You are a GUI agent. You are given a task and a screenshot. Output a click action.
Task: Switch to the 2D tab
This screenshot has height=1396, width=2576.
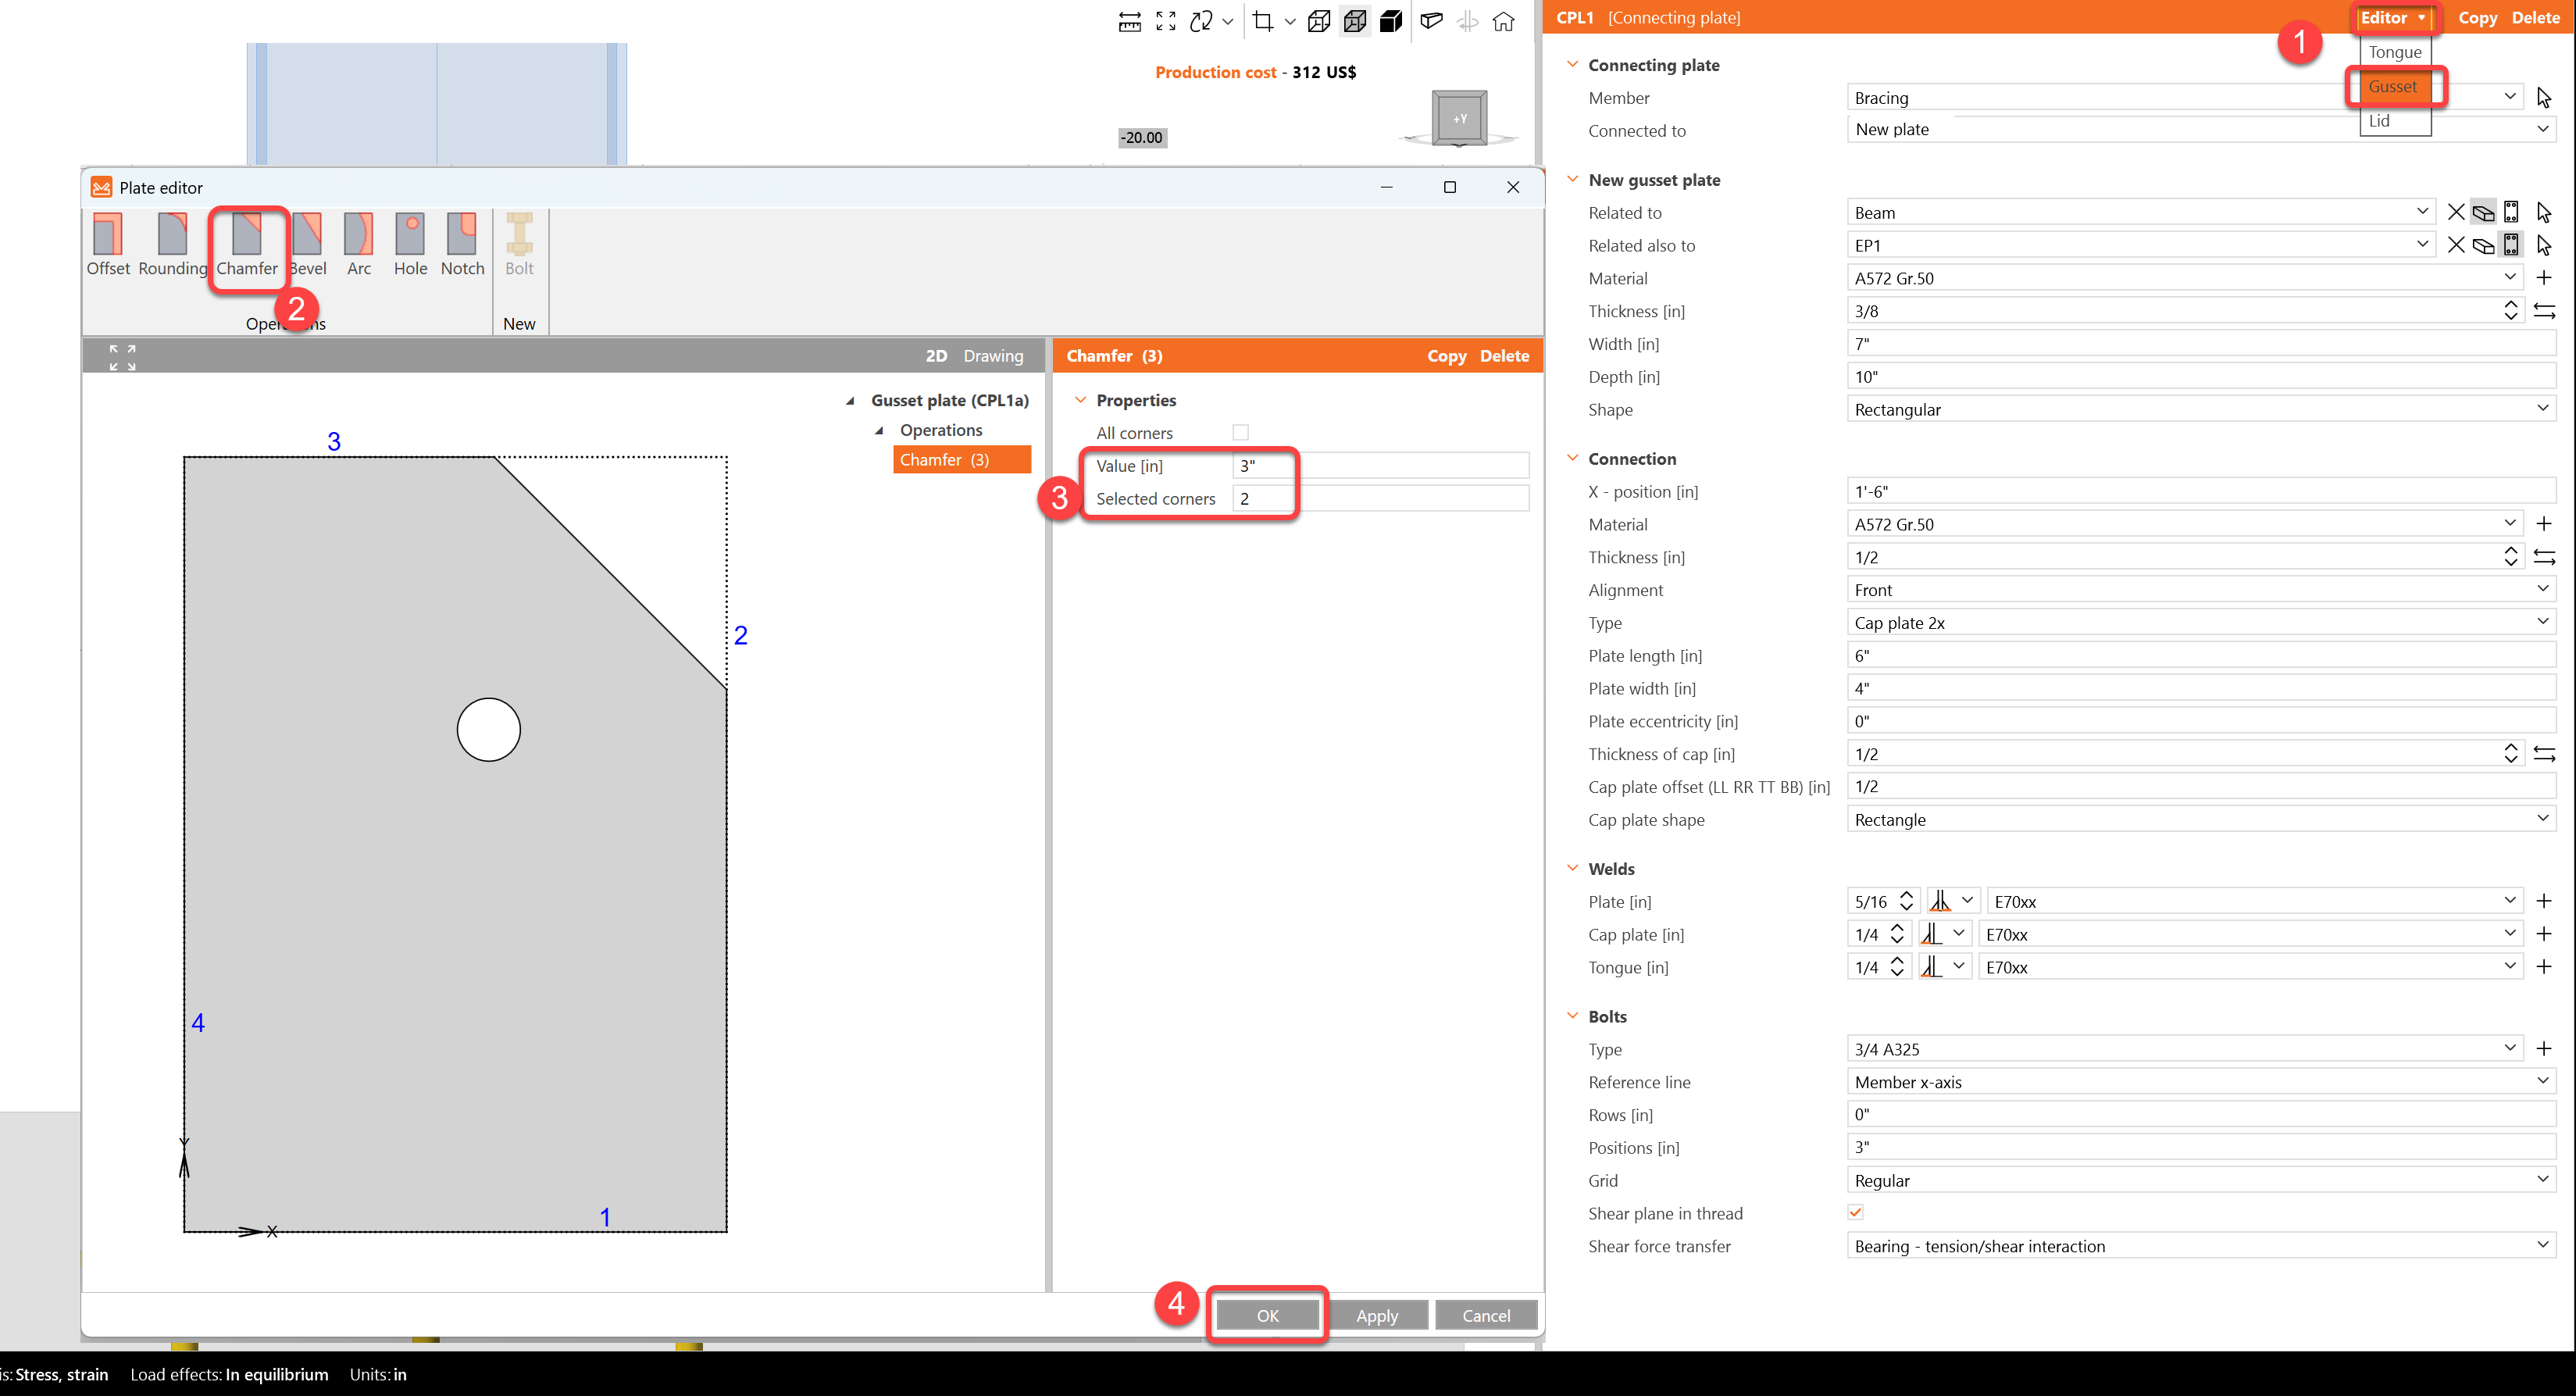[936, 356]
